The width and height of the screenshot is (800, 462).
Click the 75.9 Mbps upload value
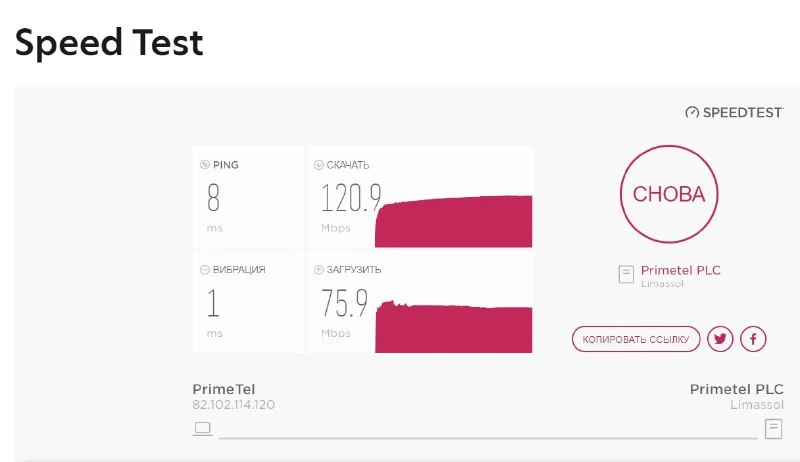[x=345, y=302]
